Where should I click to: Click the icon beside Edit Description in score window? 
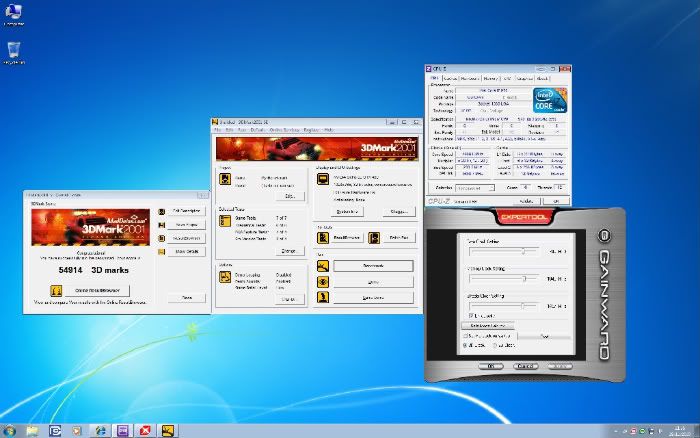162,211
